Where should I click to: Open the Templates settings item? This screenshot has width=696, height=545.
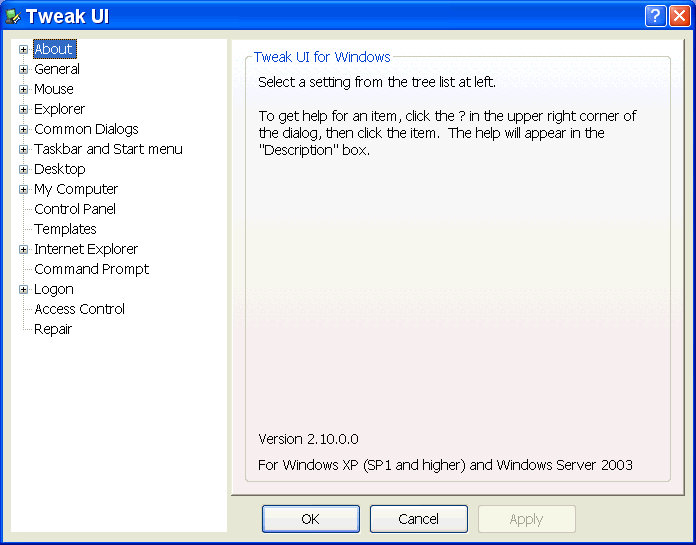pos(65,229)
